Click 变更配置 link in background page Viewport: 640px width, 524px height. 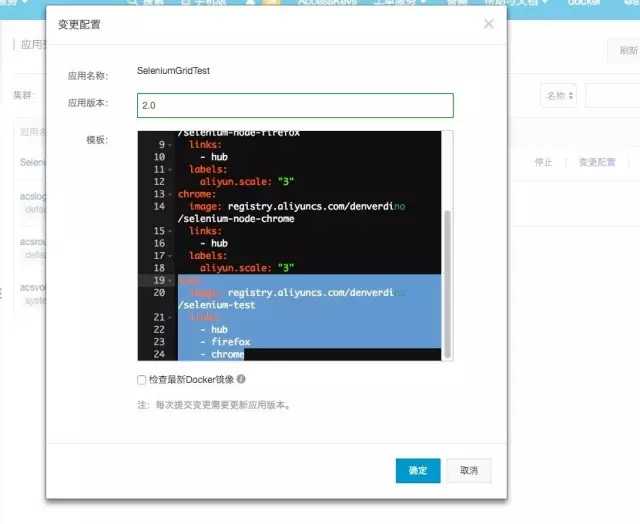597,162
